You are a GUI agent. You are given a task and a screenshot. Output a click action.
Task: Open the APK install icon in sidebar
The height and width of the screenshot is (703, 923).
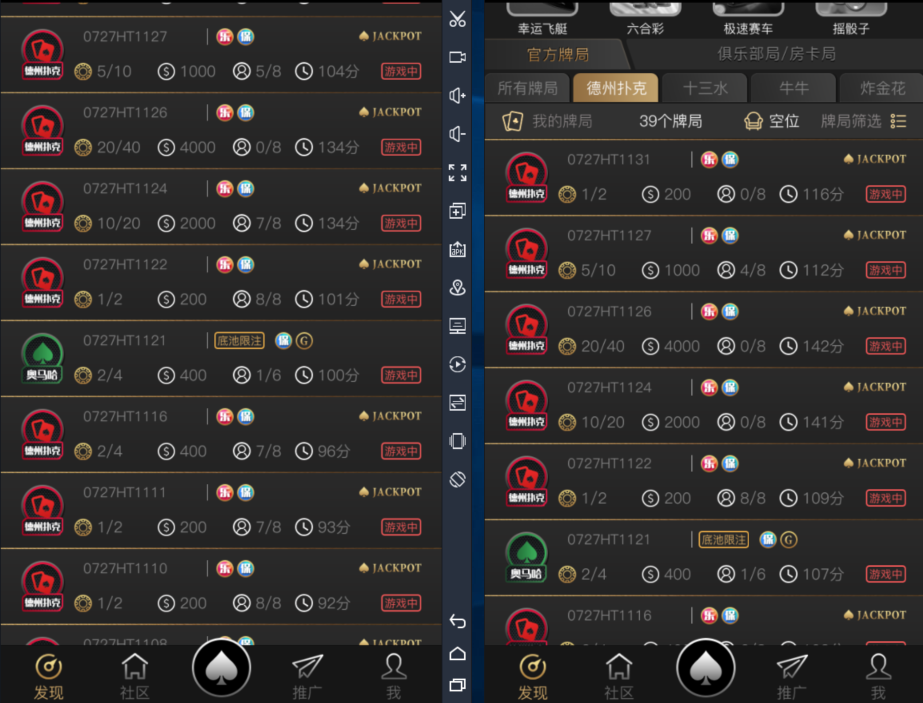(x=457, y=250)
